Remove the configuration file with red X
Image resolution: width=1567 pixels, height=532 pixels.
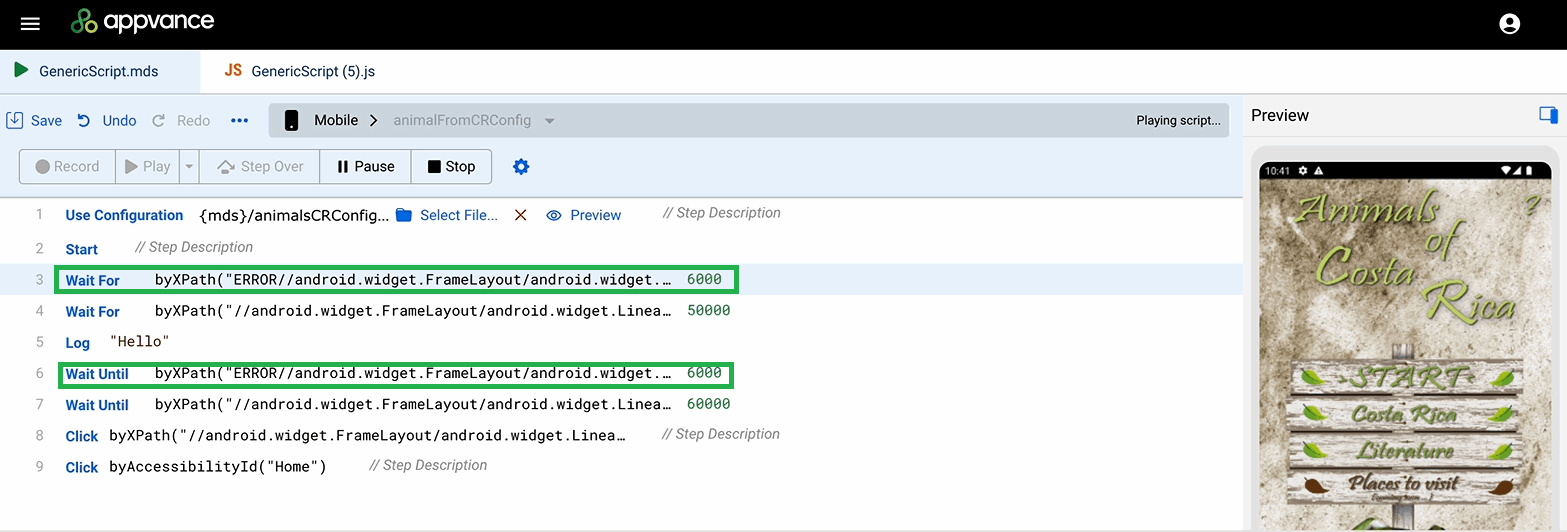(520, 215)
